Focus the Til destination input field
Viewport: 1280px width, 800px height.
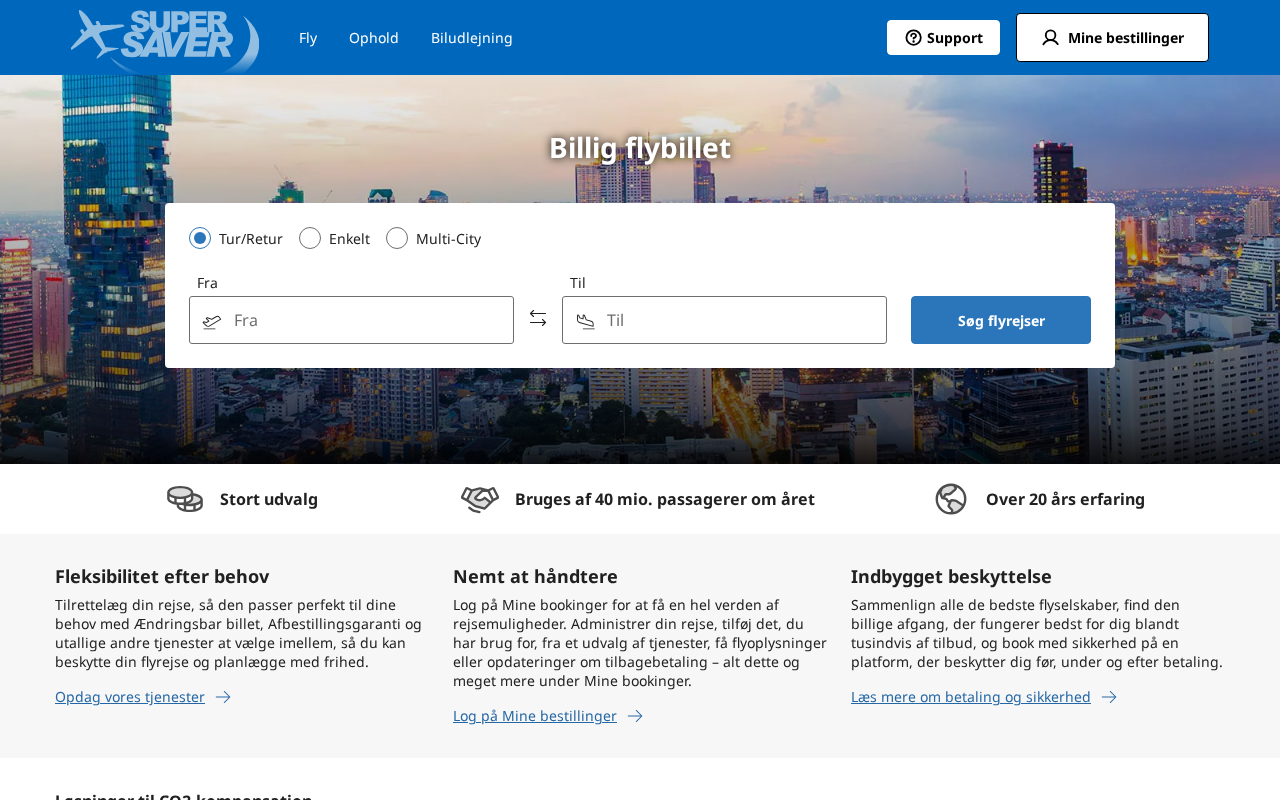(x=724, y=320)
